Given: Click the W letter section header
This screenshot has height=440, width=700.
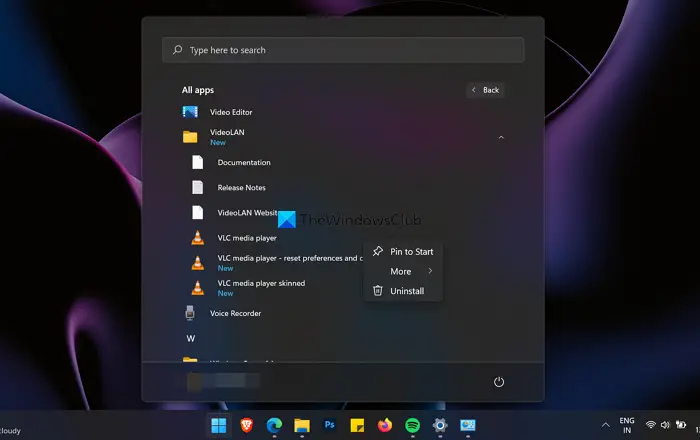Looking at the screenshot, I should click(191, 338).
